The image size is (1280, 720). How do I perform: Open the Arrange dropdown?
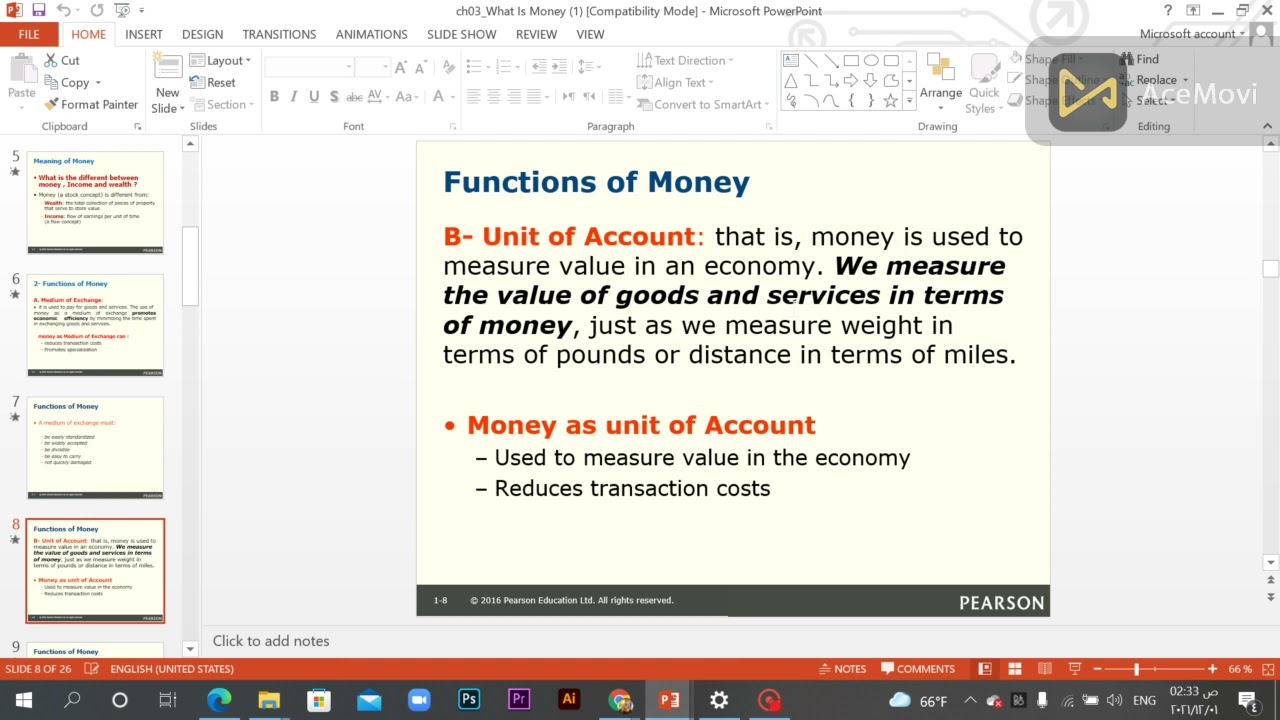(940, 82)
